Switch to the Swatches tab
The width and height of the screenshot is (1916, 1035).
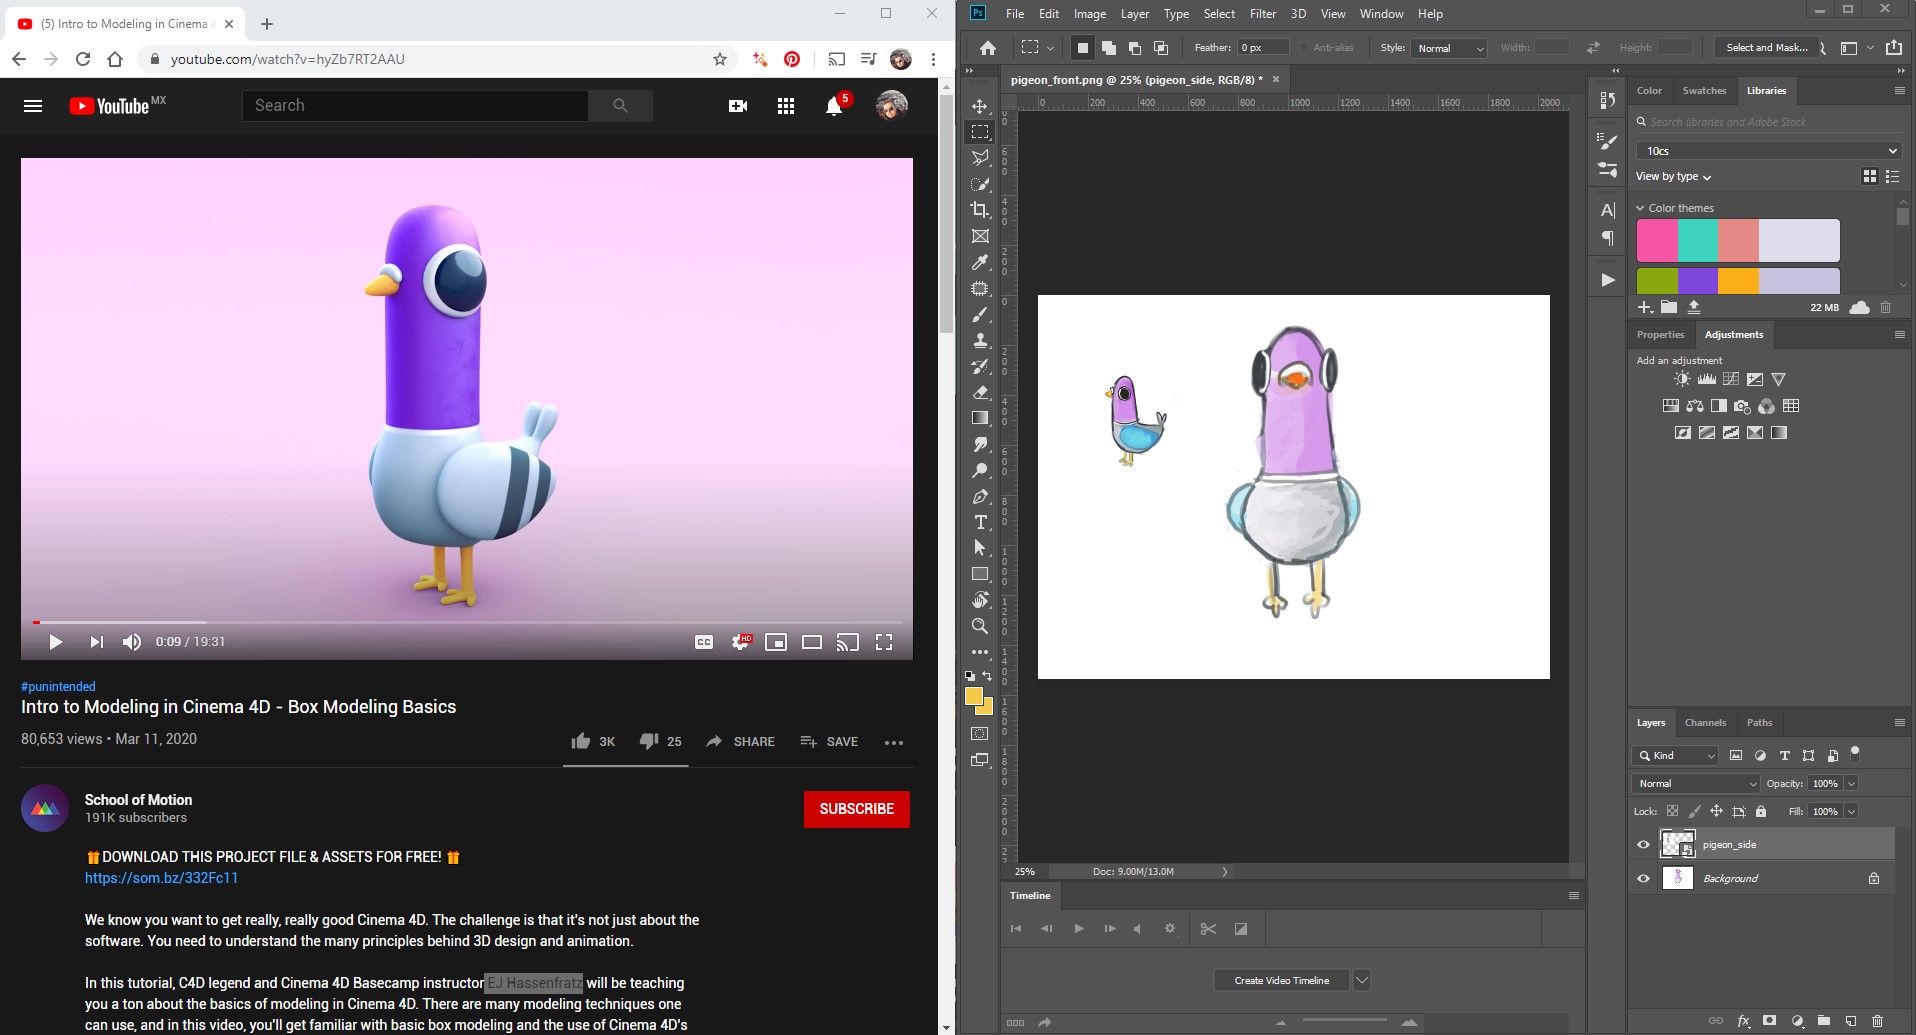pyautogui.click(x=1704, y=91)
